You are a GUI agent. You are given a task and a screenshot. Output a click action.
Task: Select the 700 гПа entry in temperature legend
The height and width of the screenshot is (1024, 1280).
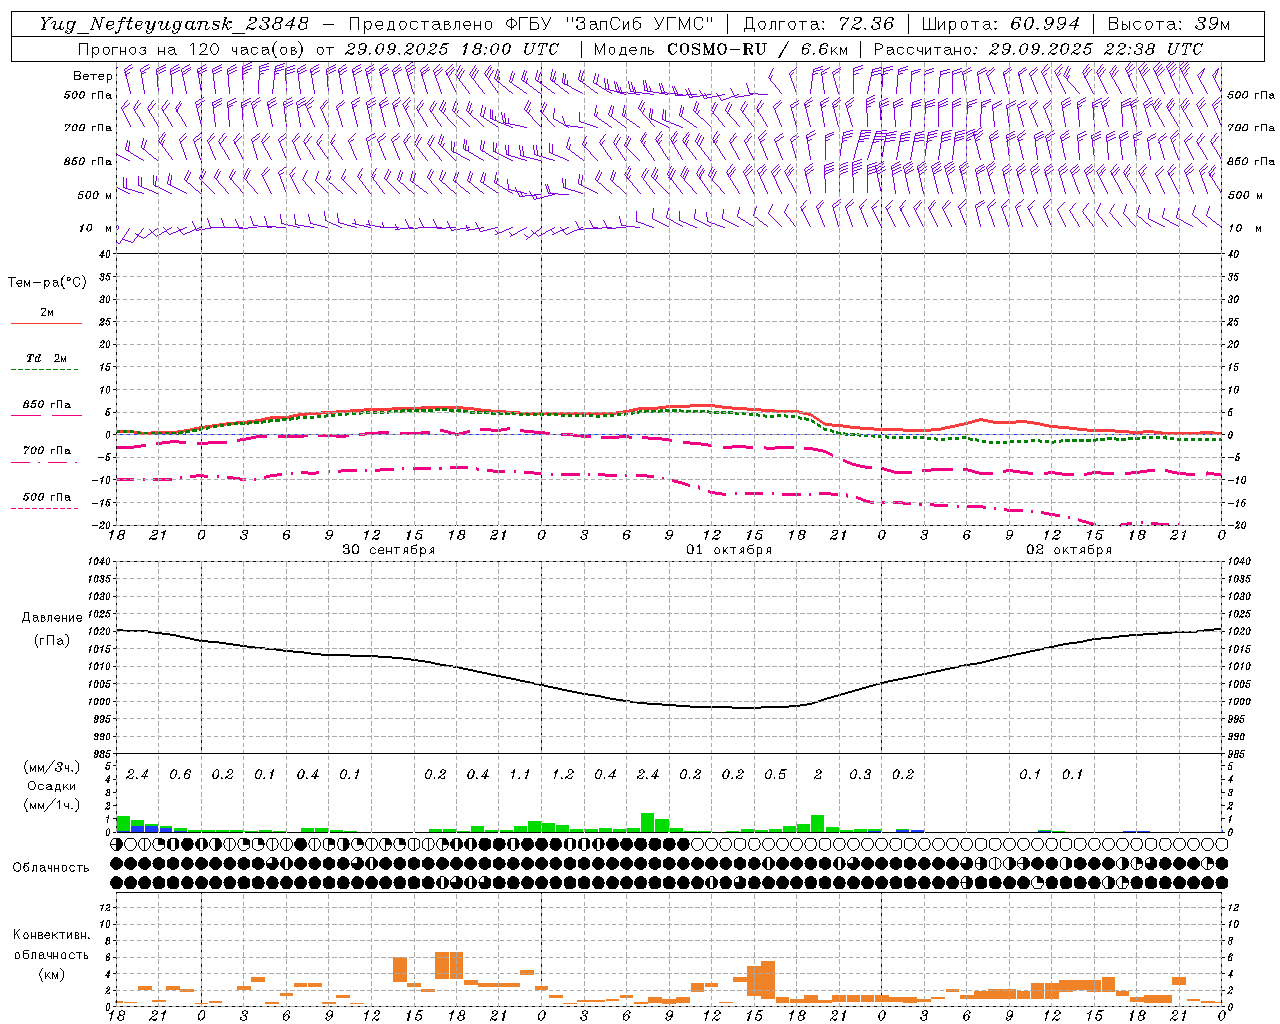(47, 451)
